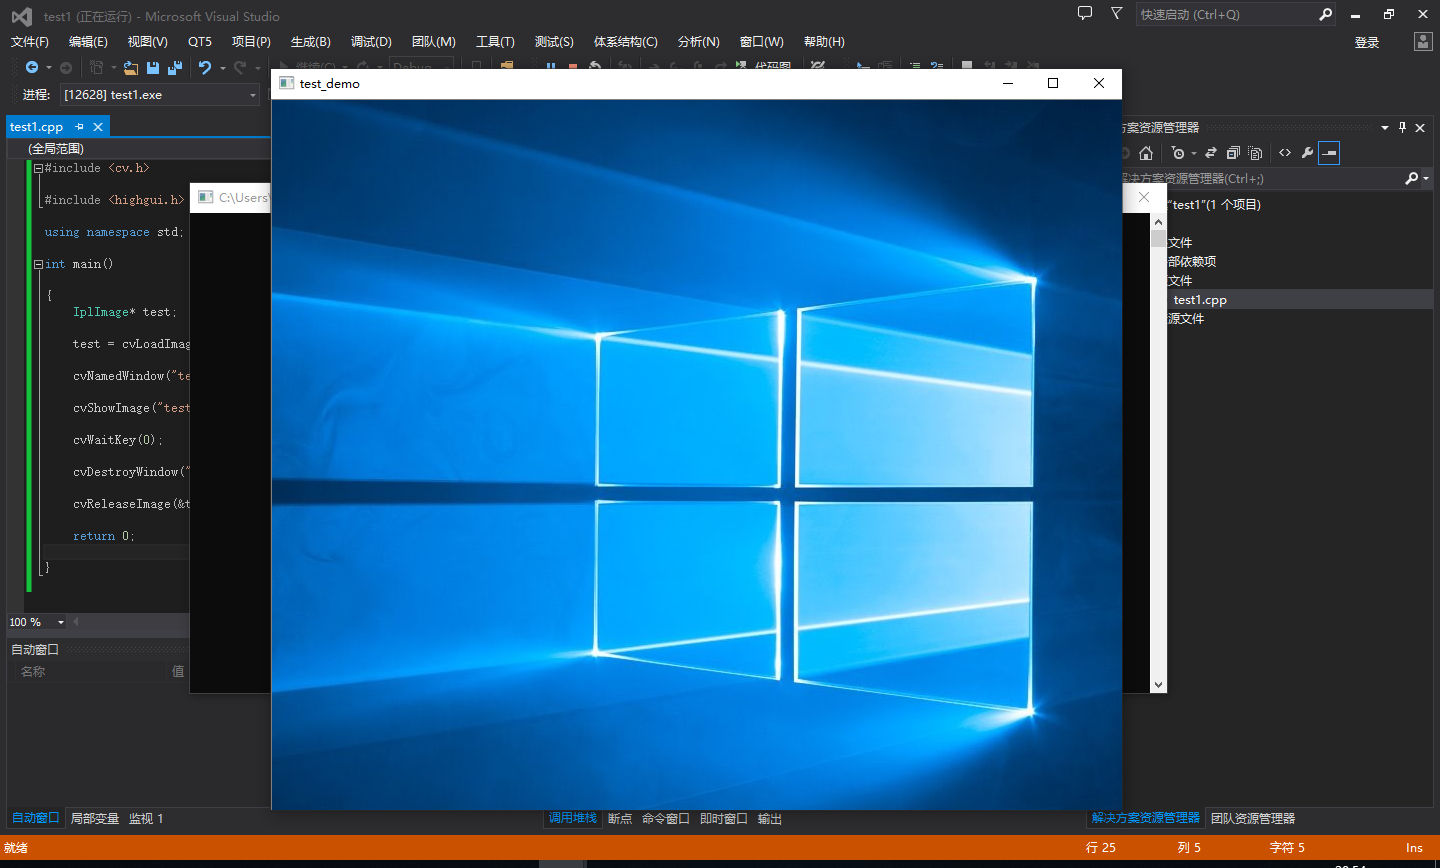1440x868 pixels.
Task: Click the View Code angle brackets icon
Action: 1285,153
